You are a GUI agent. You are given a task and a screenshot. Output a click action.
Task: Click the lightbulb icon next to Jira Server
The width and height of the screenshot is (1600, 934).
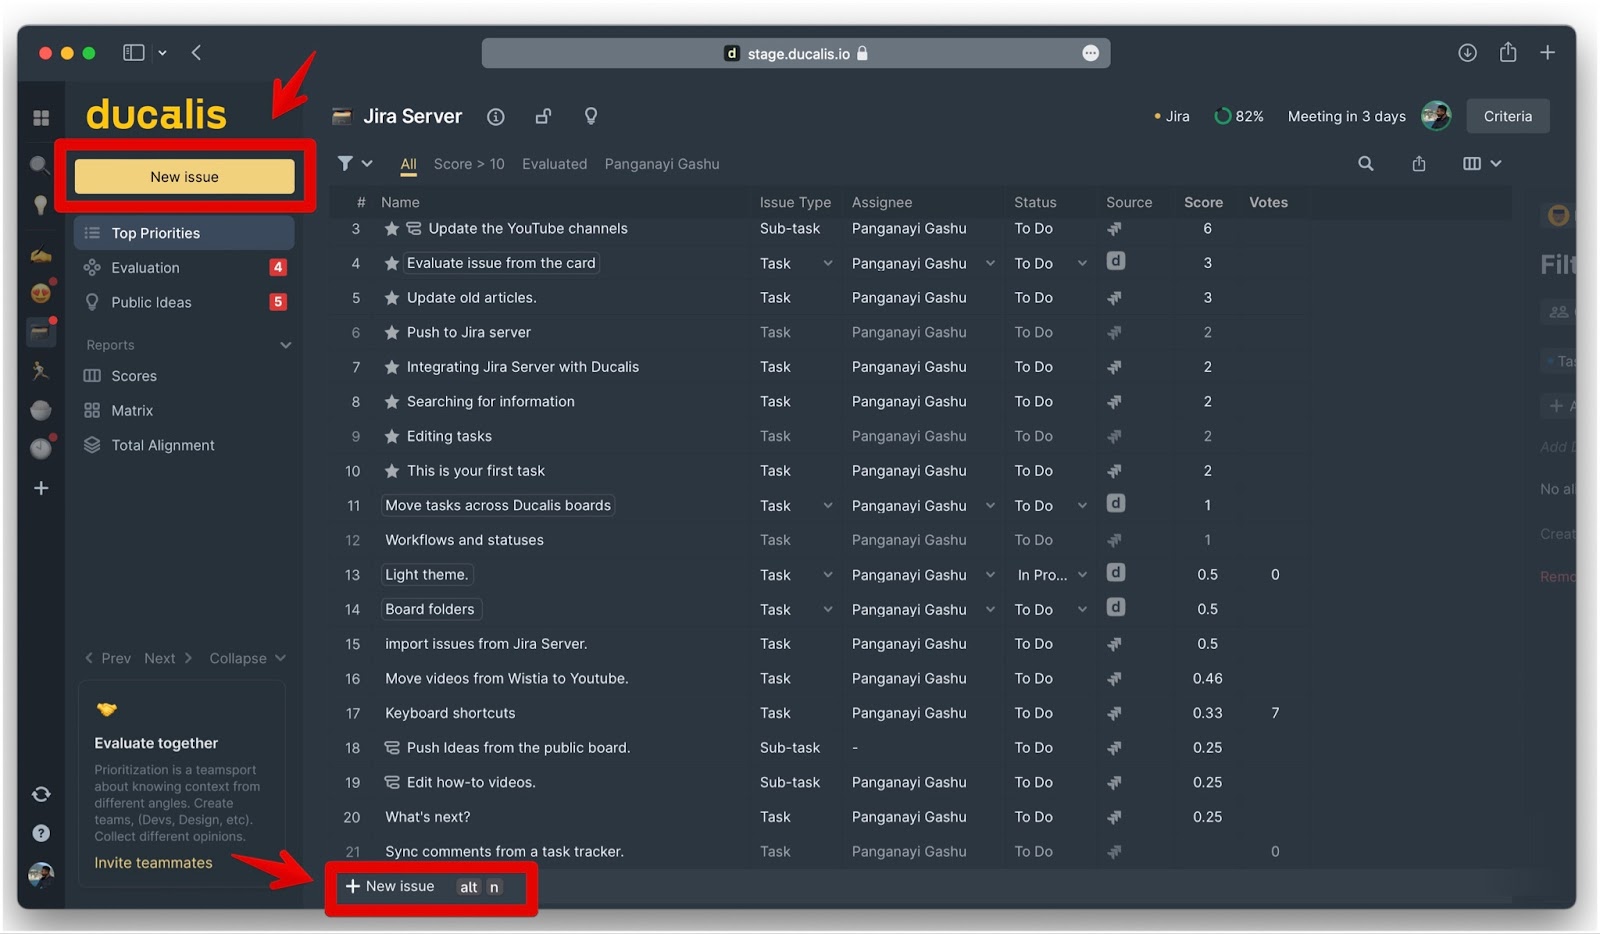[x=591, y=117]
